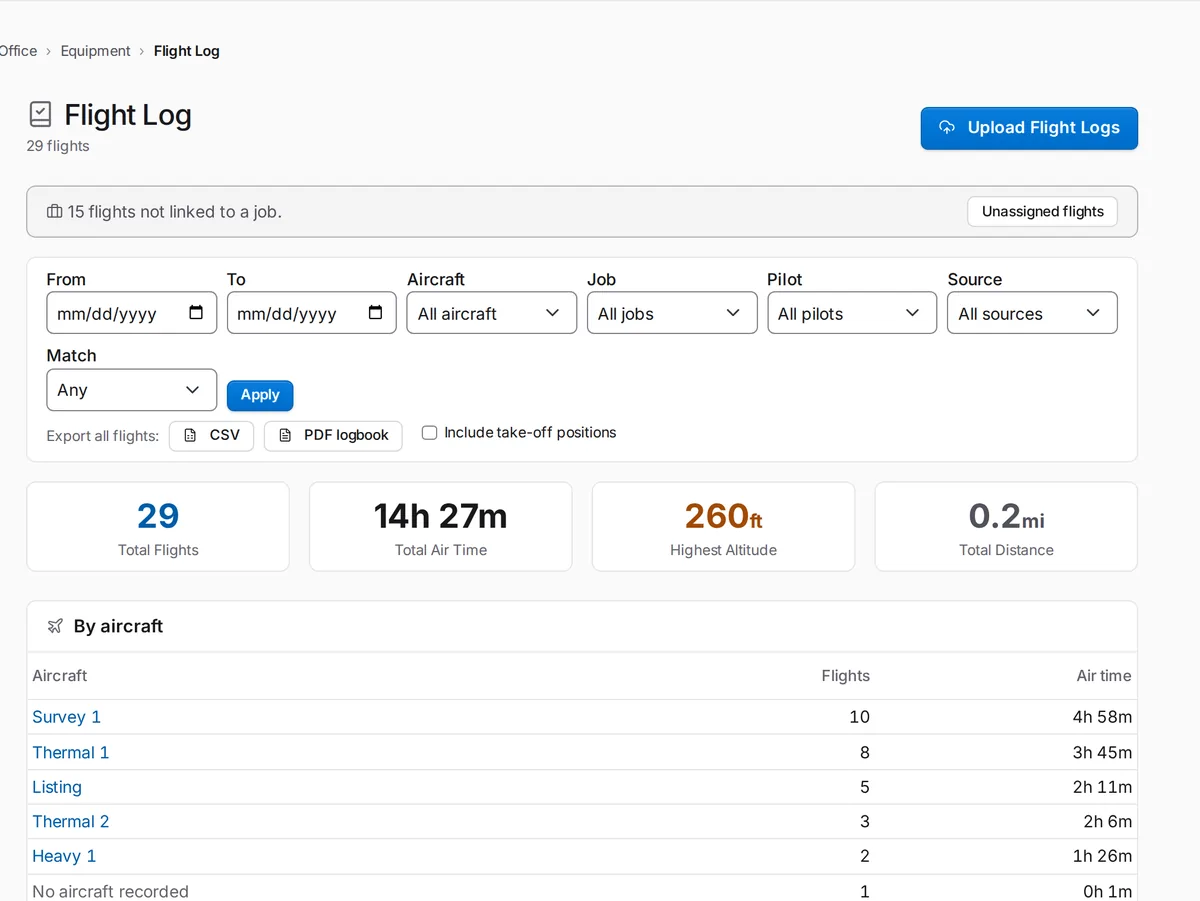Click the 14h 27m Total Air Time card
The height and width of the screenshot is (901, 1200).
coord(441,527)
